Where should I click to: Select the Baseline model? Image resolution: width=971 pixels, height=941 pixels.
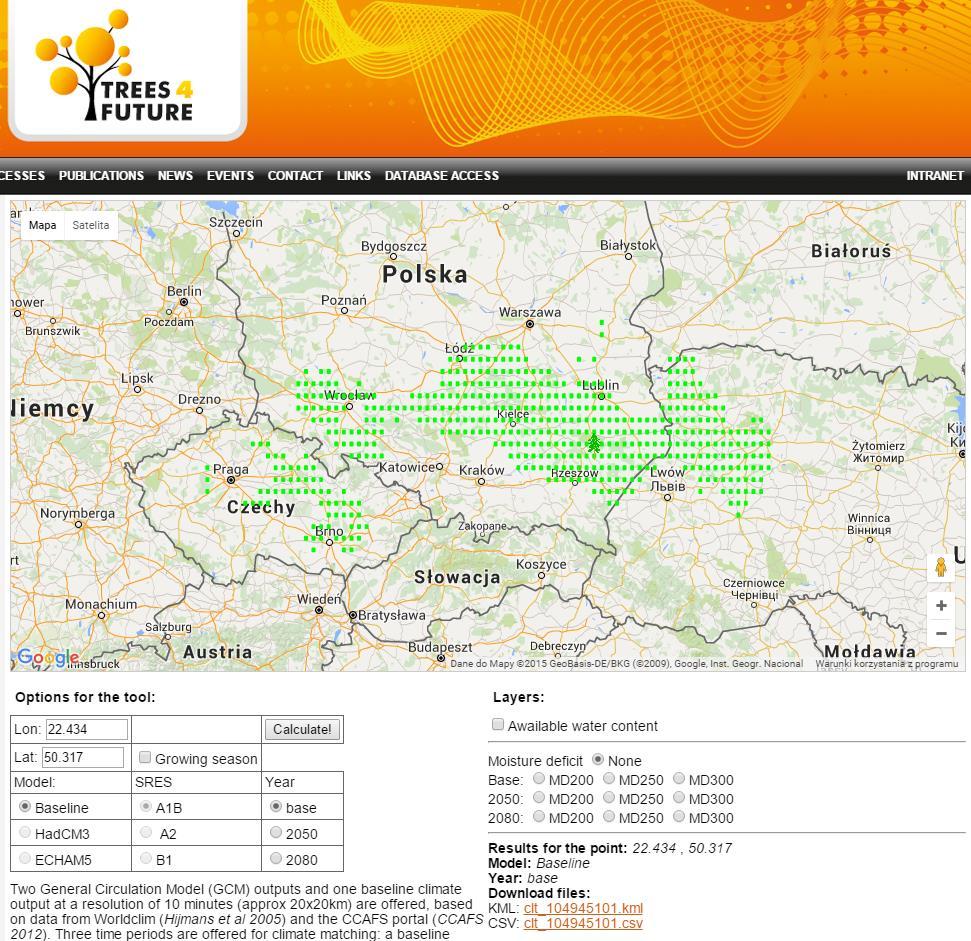click(25, 807)
